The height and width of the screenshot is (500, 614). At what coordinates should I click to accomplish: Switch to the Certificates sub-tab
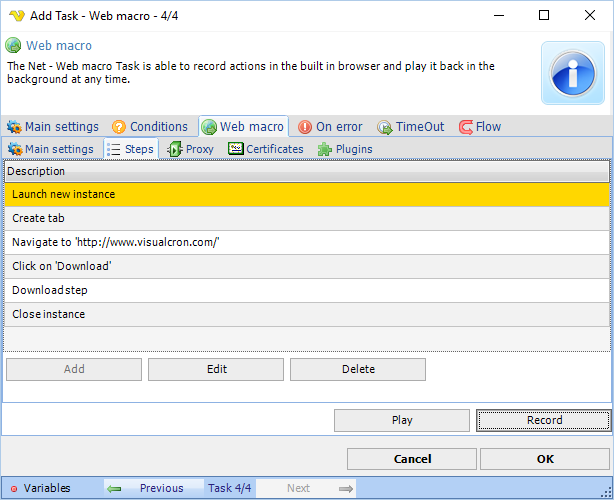tap(266, 149)
